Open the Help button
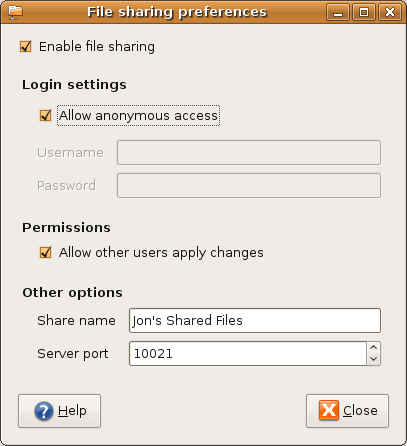The width and height of the screenshot is (407, 446). (59, 411)
